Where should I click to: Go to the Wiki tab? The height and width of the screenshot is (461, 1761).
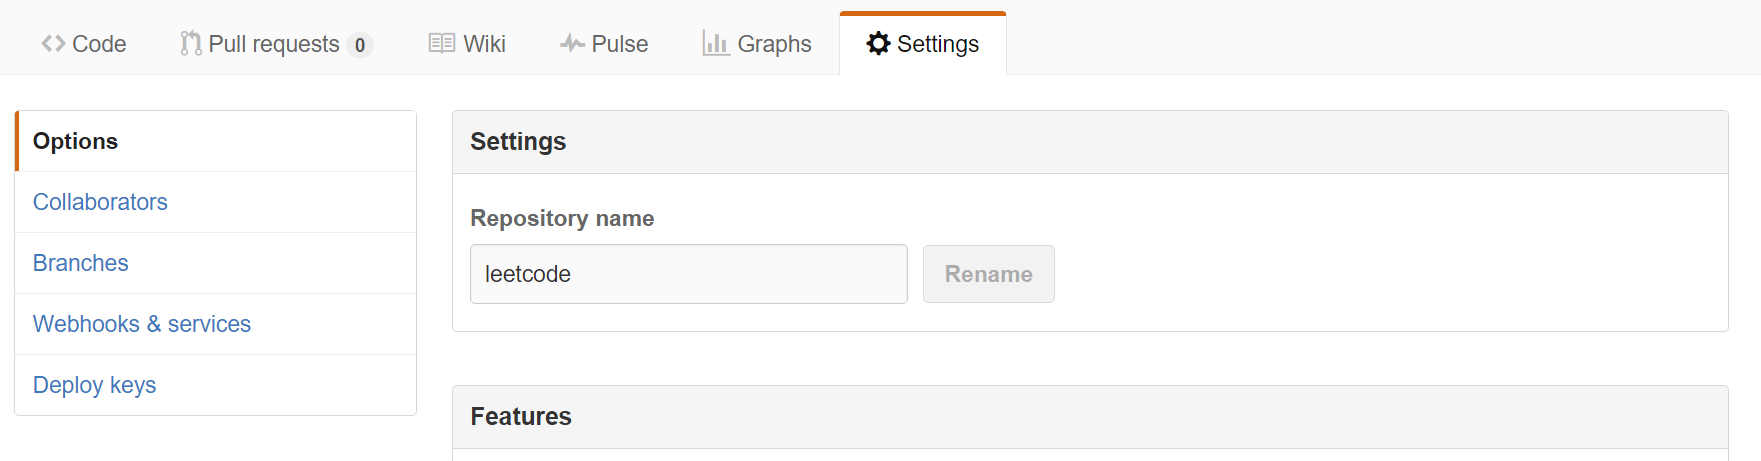[x=467, y=44]
